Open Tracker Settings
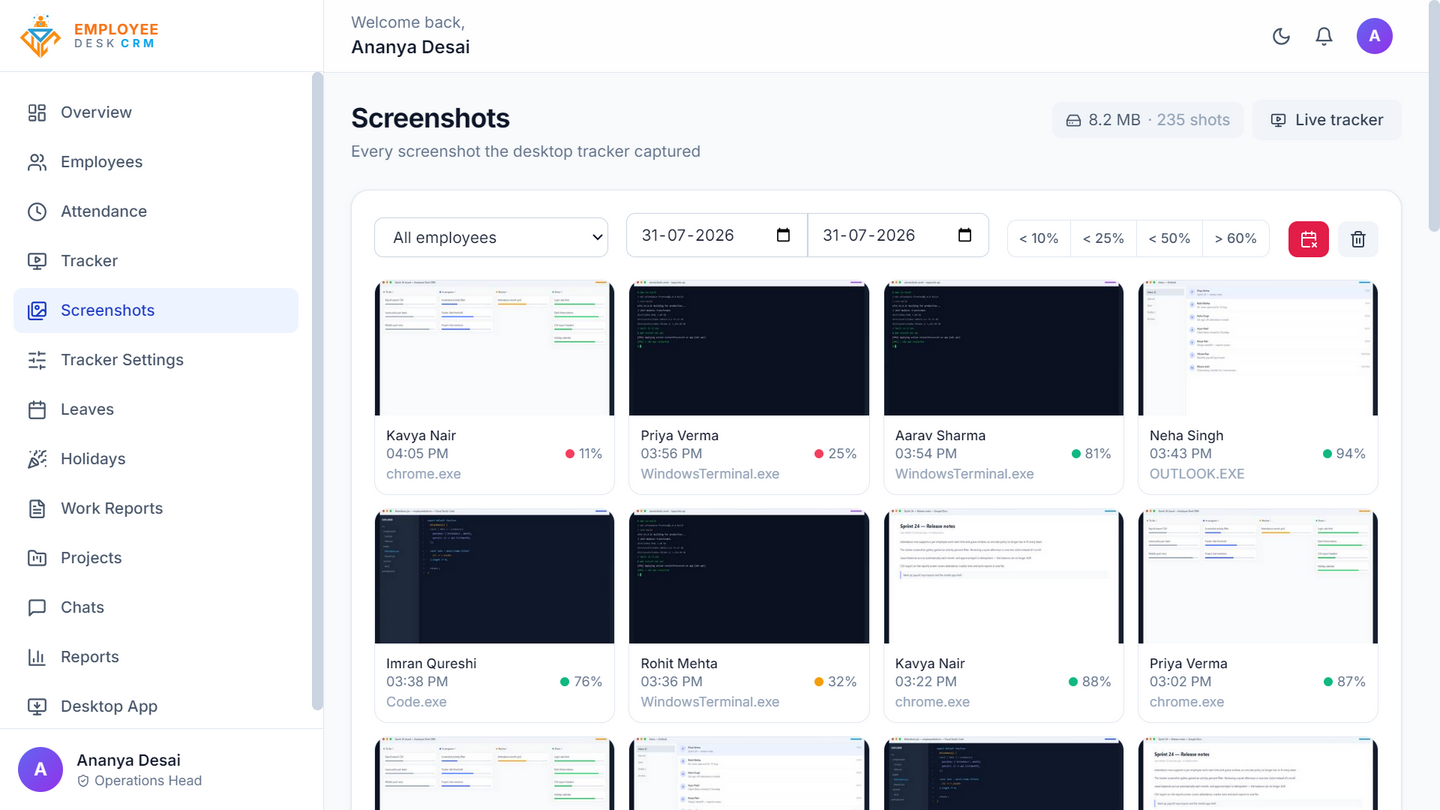 [x=156, y=360]
